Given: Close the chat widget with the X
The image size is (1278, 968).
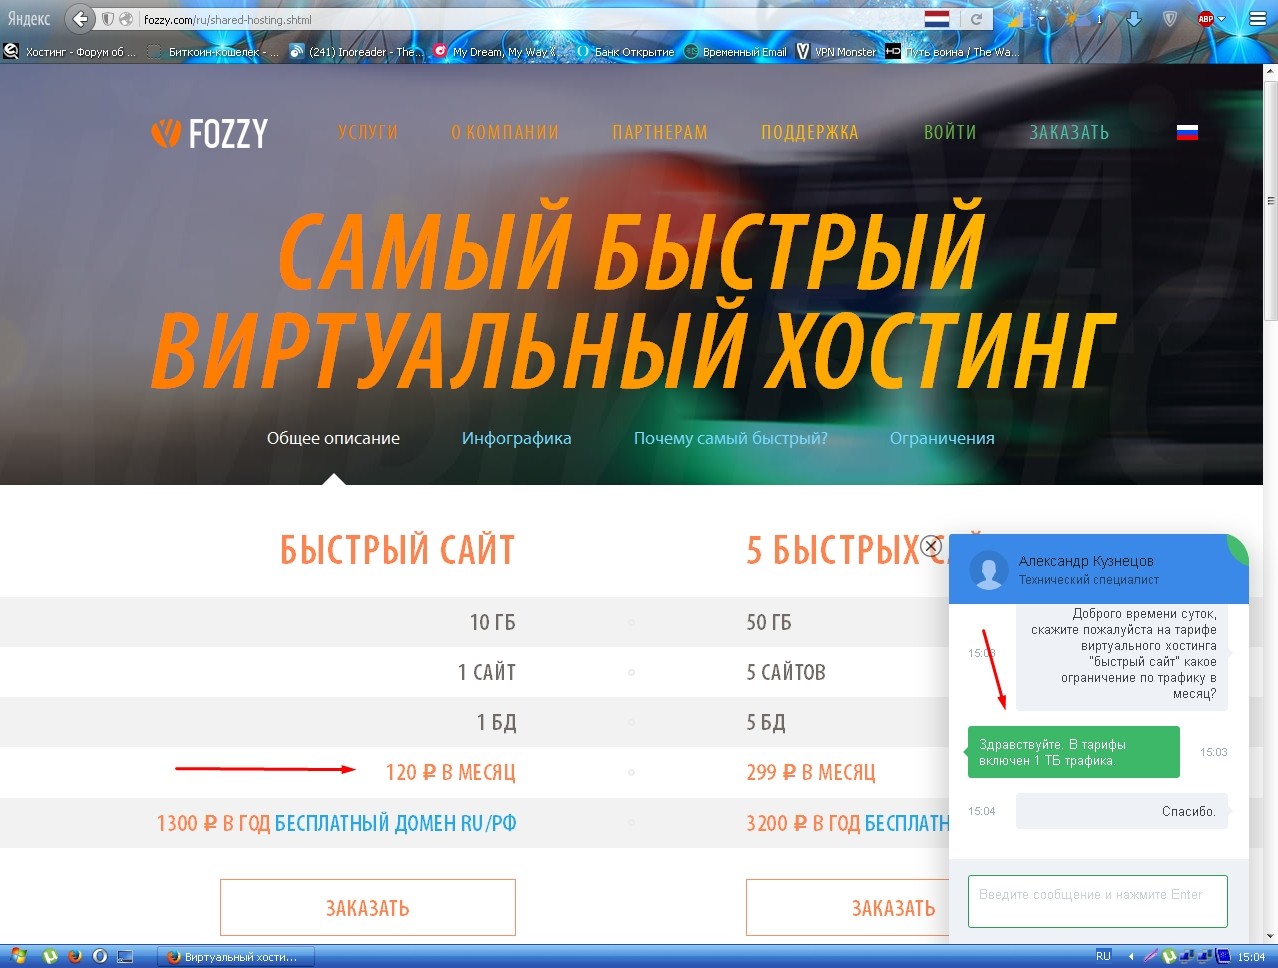Looking at the screenshot, I should 931,546.
